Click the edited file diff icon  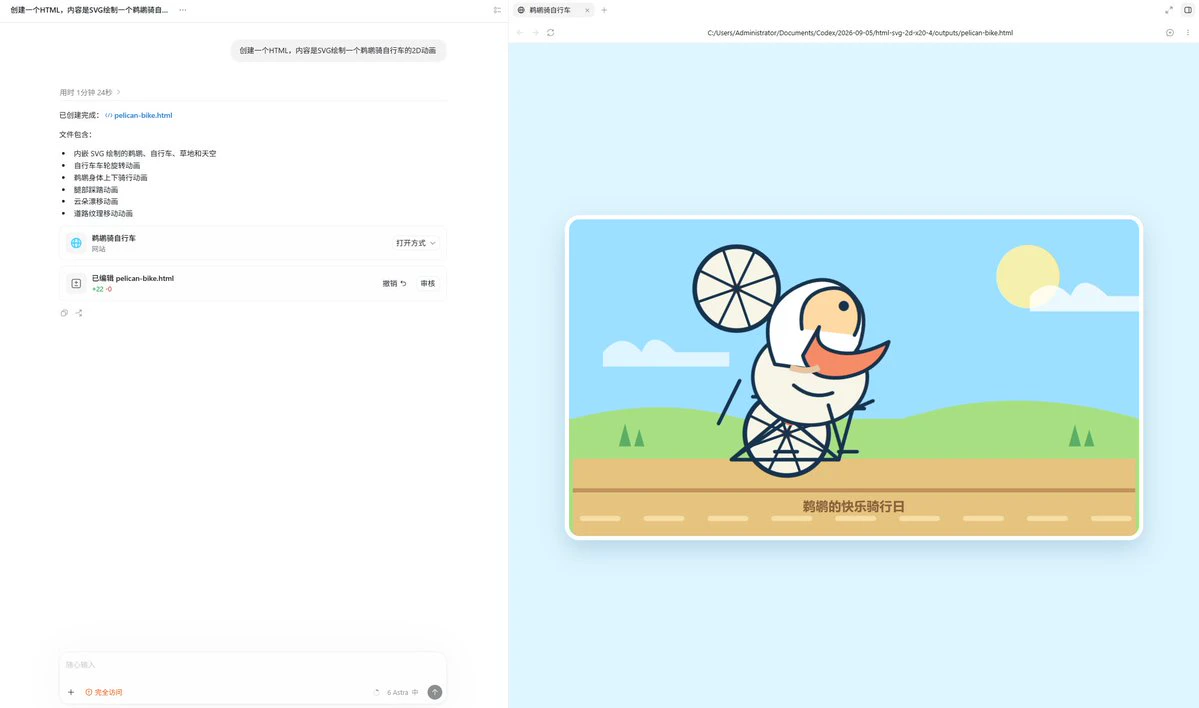(x=76, y=284)
